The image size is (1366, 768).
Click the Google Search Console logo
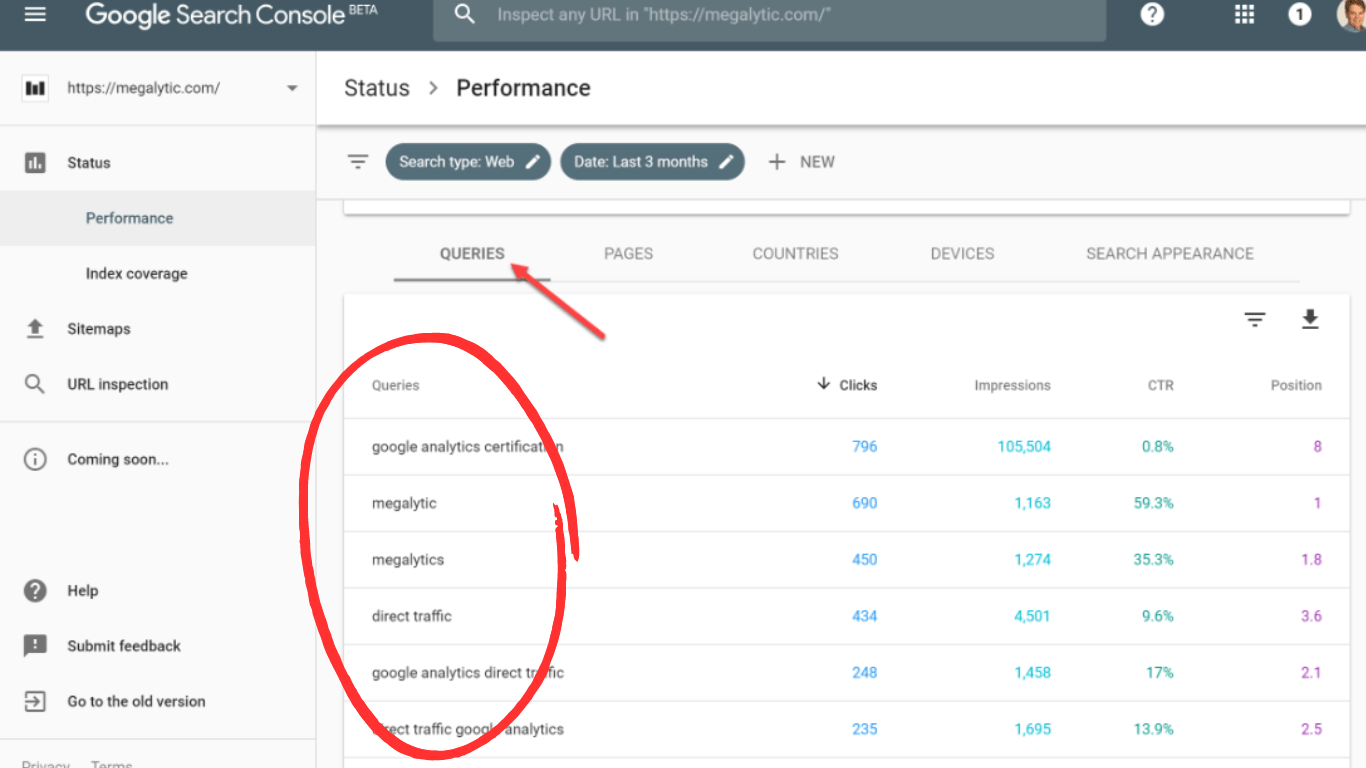[x=232, y=15]
